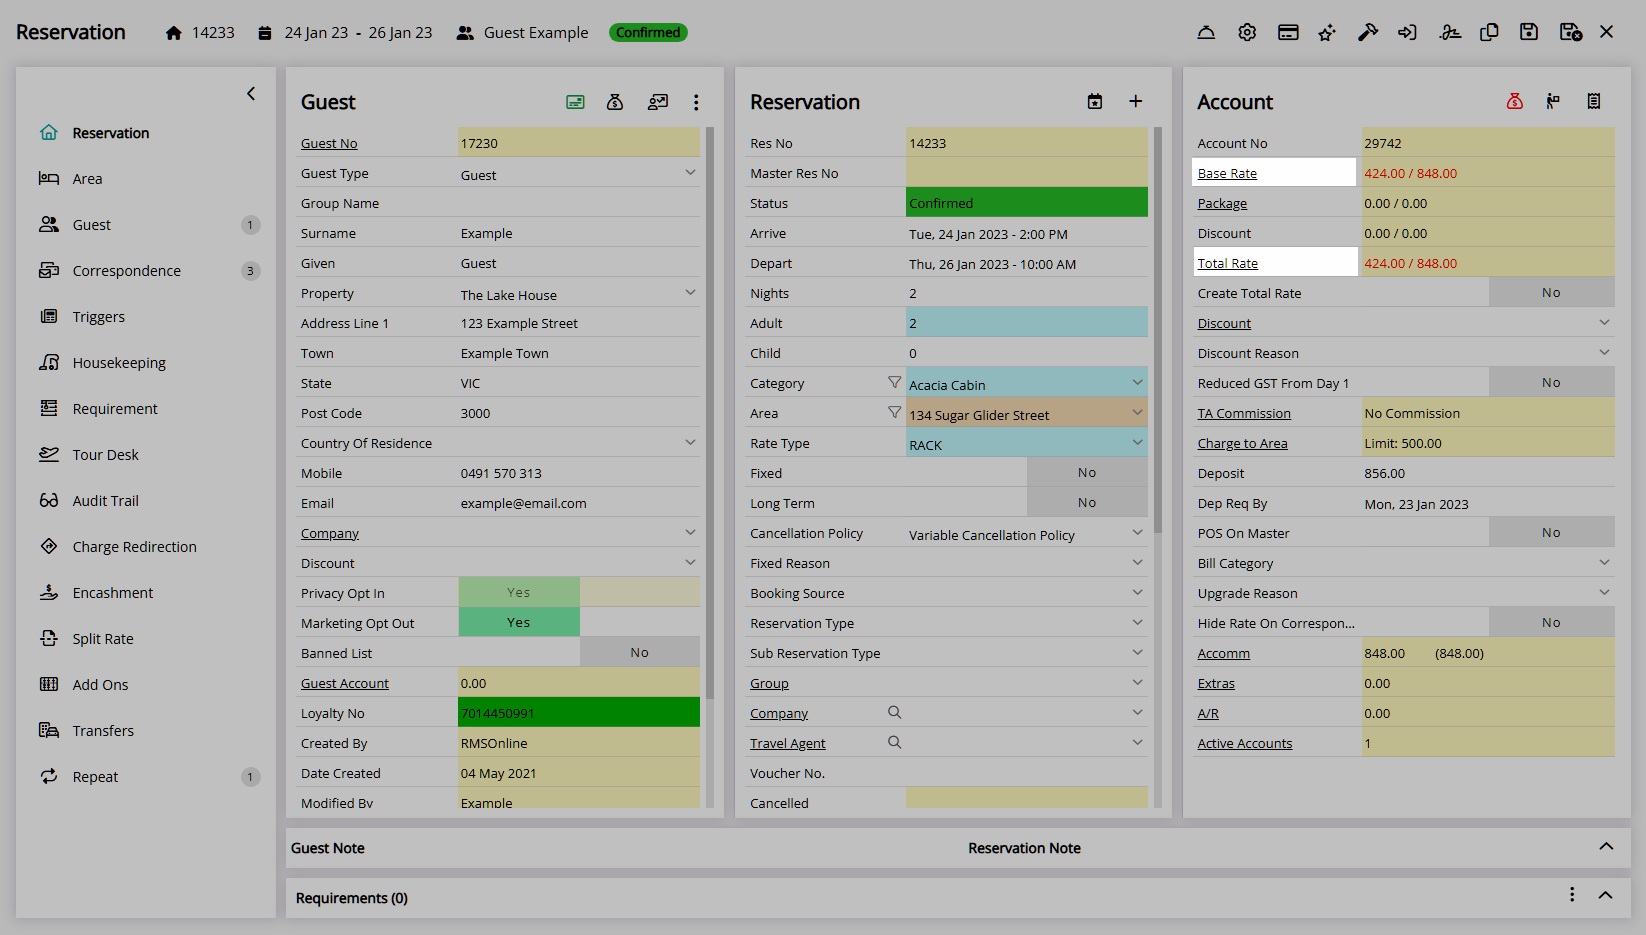Click the sparkle stars icon
Viewport: 1646px width, 935px height.
[1327, 32]
